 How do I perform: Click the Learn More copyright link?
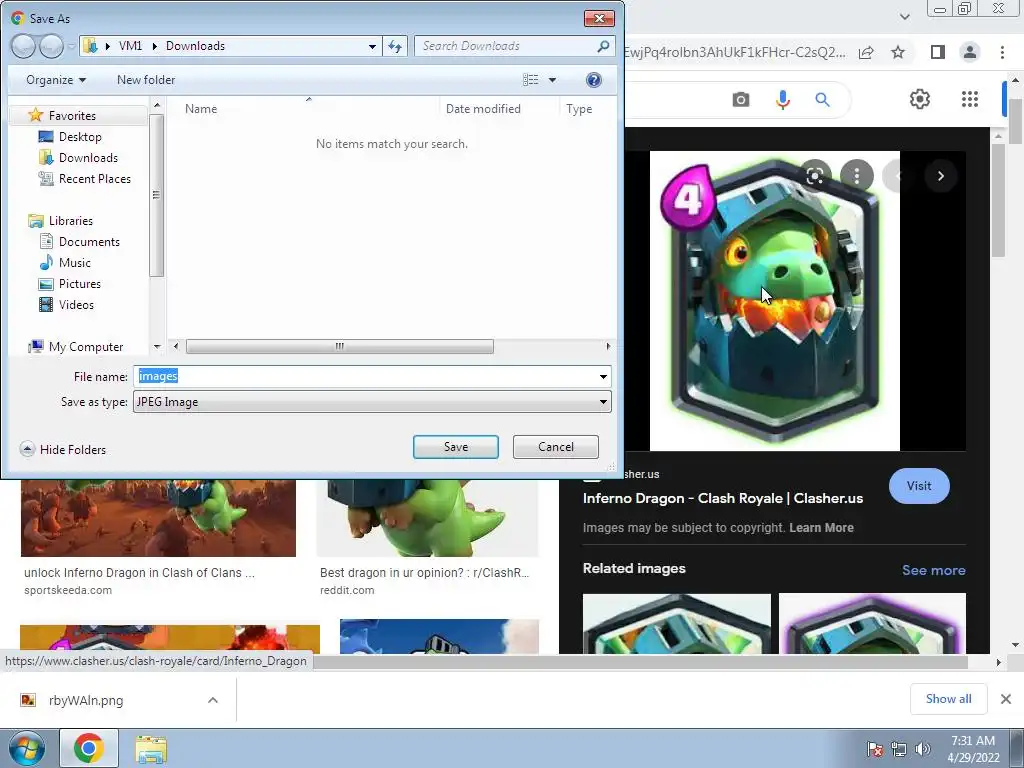821,528
